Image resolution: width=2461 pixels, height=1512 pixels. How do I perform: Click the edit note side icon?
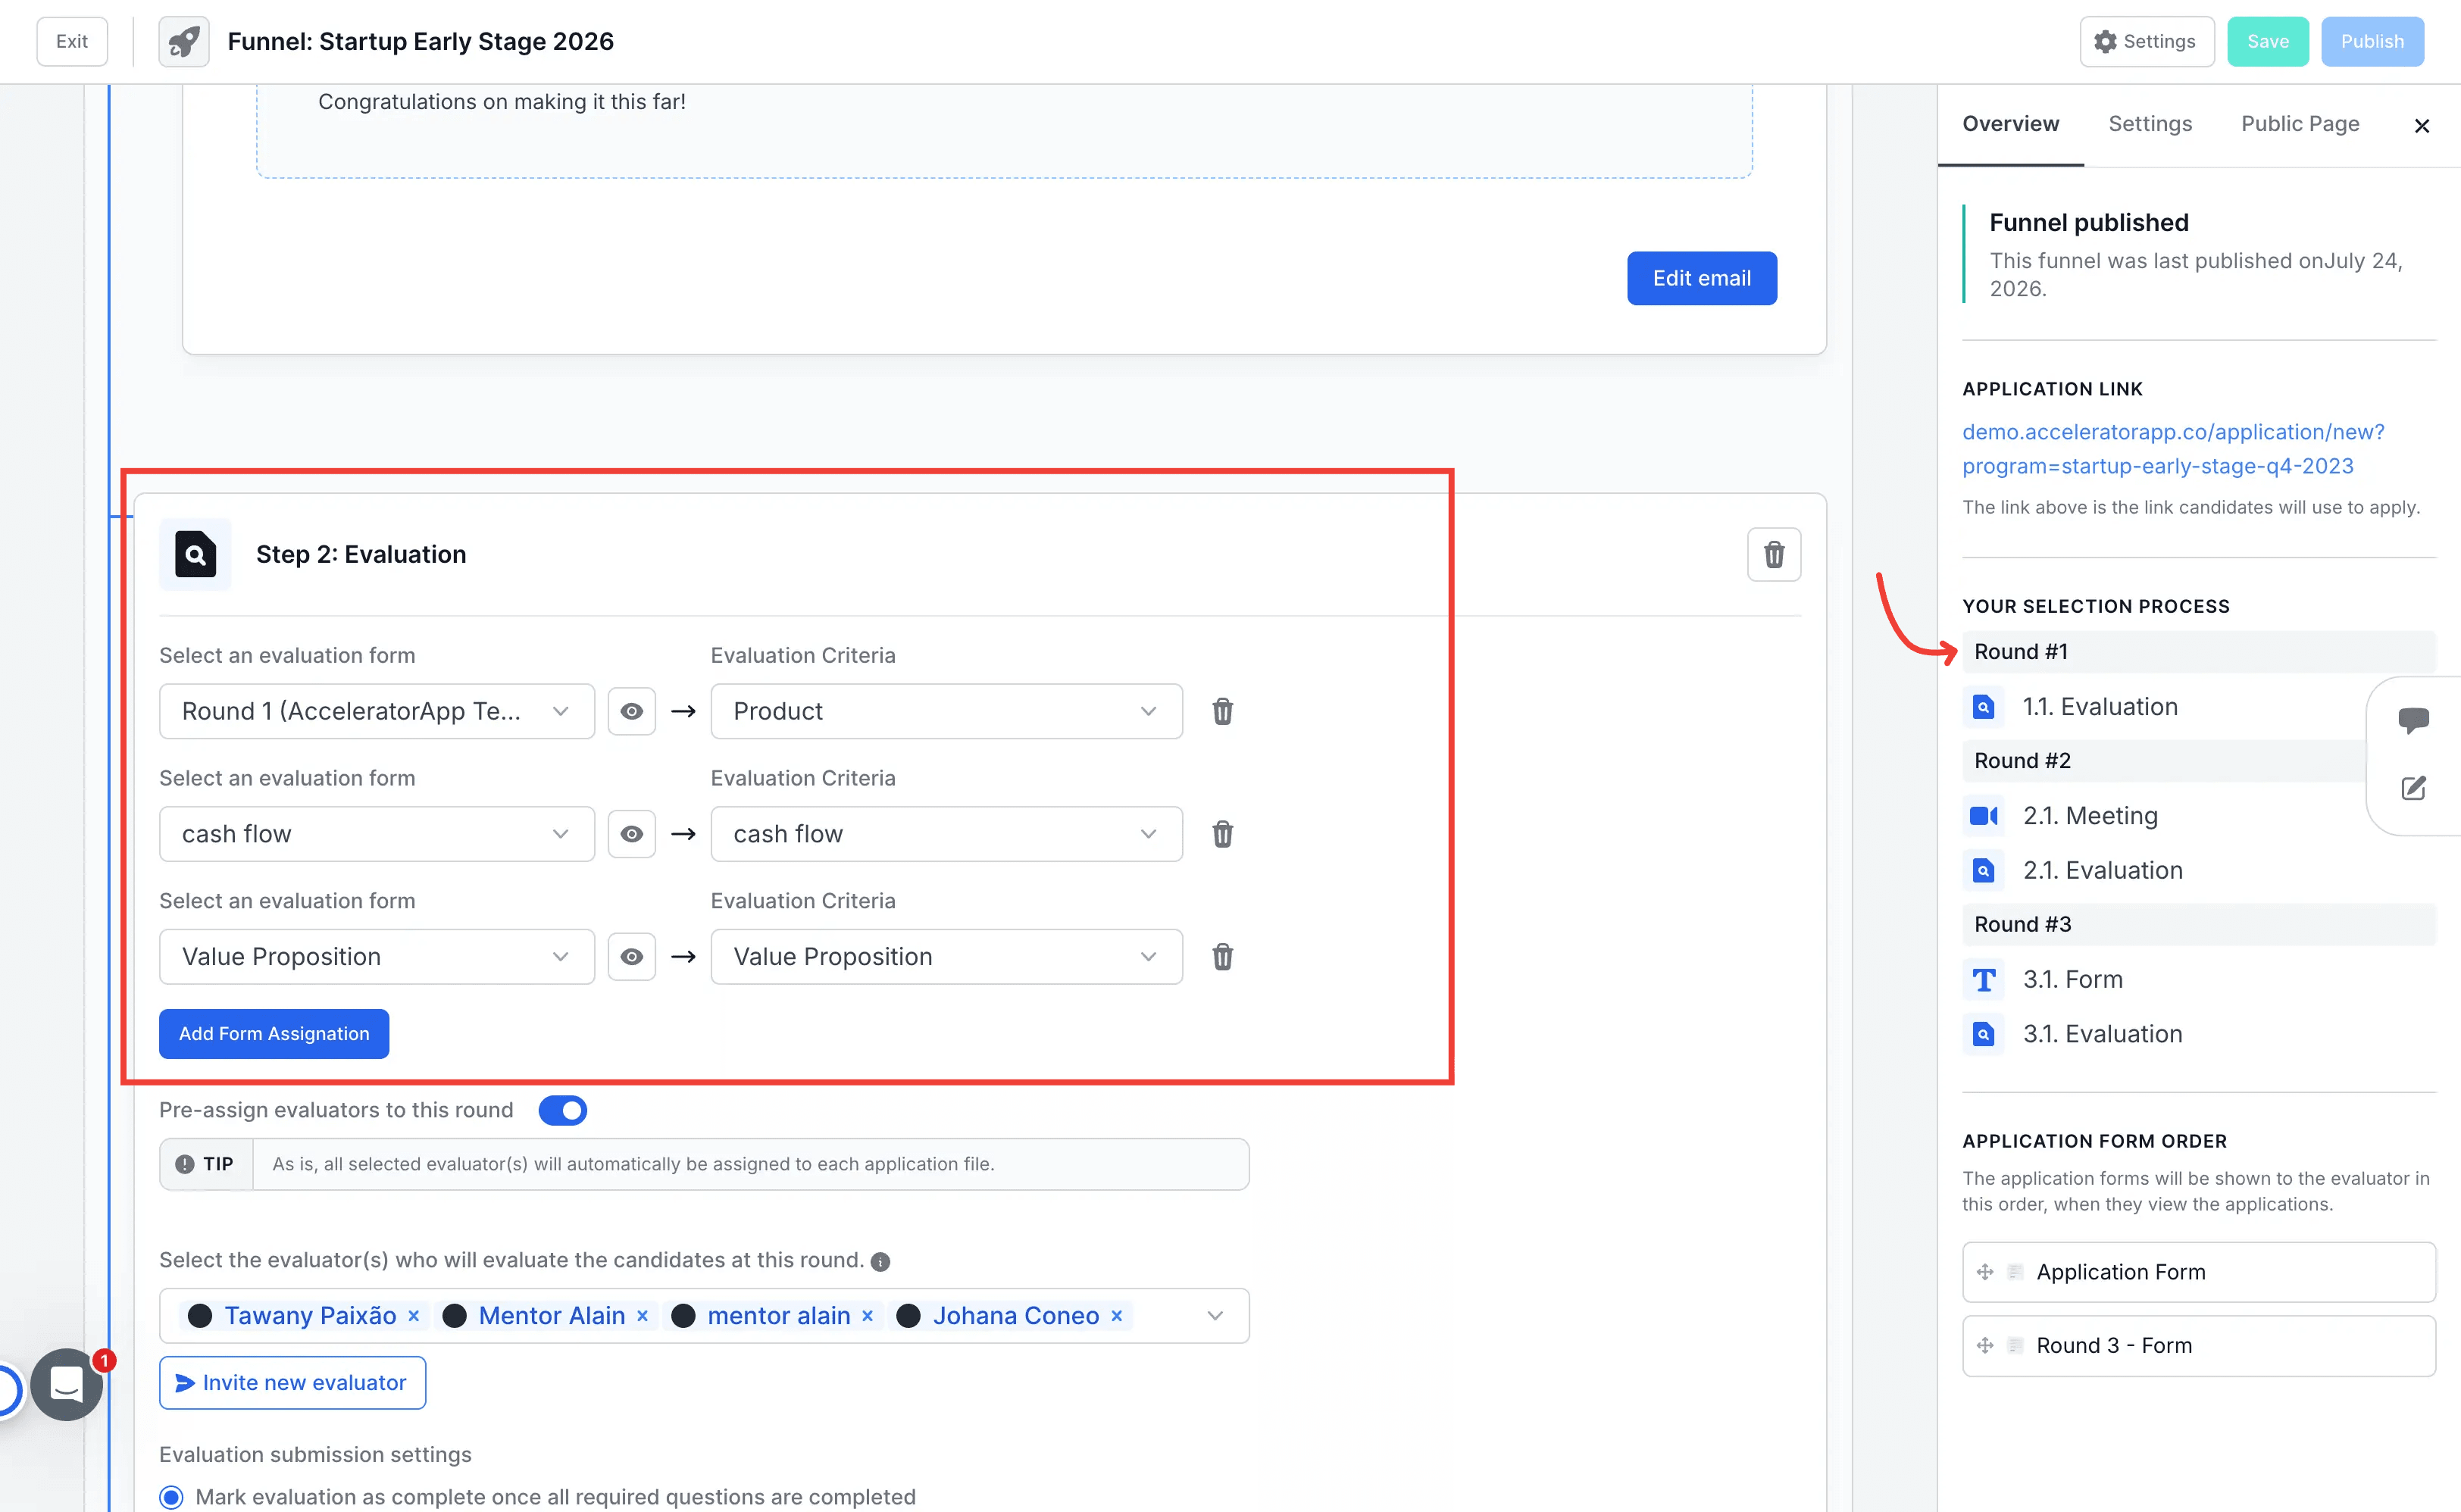pyautogui.click(x=2413, y=788)
